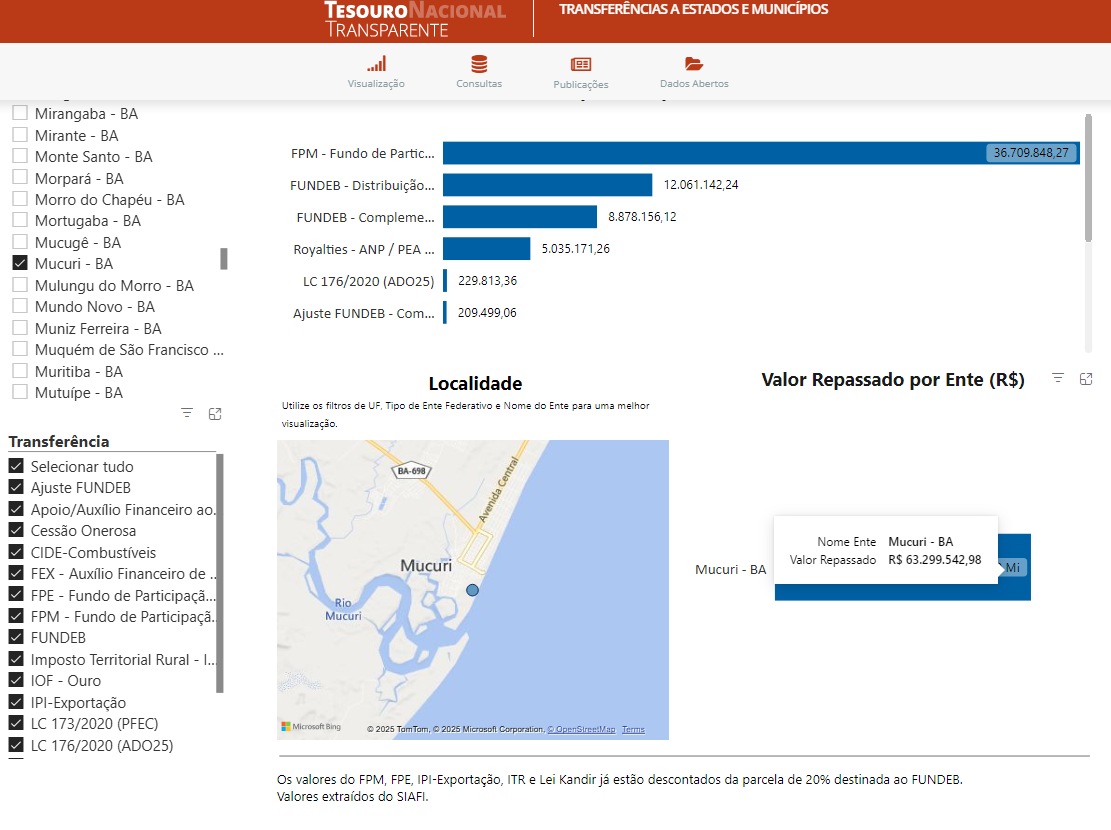
Task: Click filter icon beside Valor Repassado title
Action: tap(1058, 378)
